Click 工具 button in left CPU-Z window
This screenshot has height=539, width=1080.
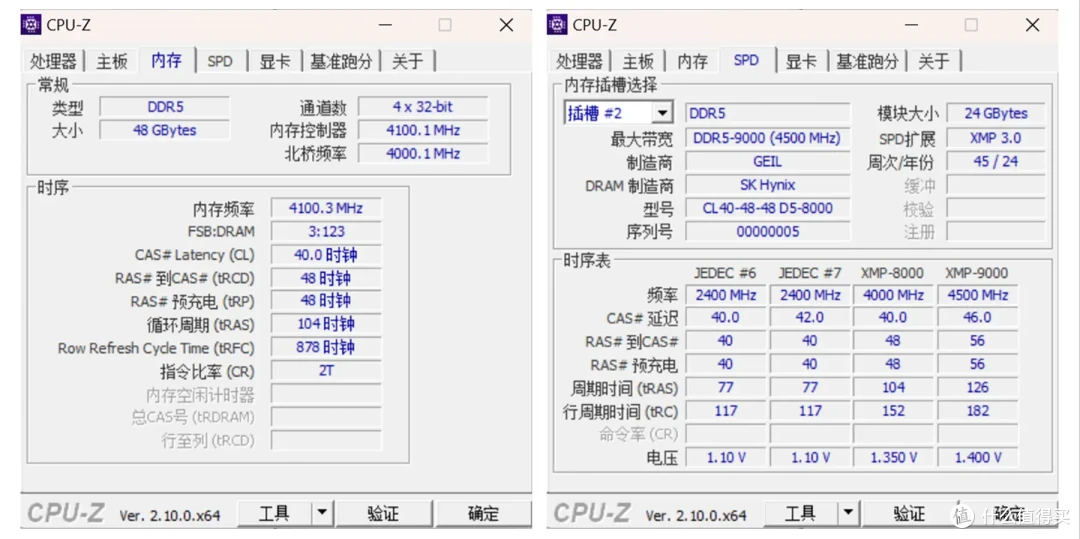(274, 514)
